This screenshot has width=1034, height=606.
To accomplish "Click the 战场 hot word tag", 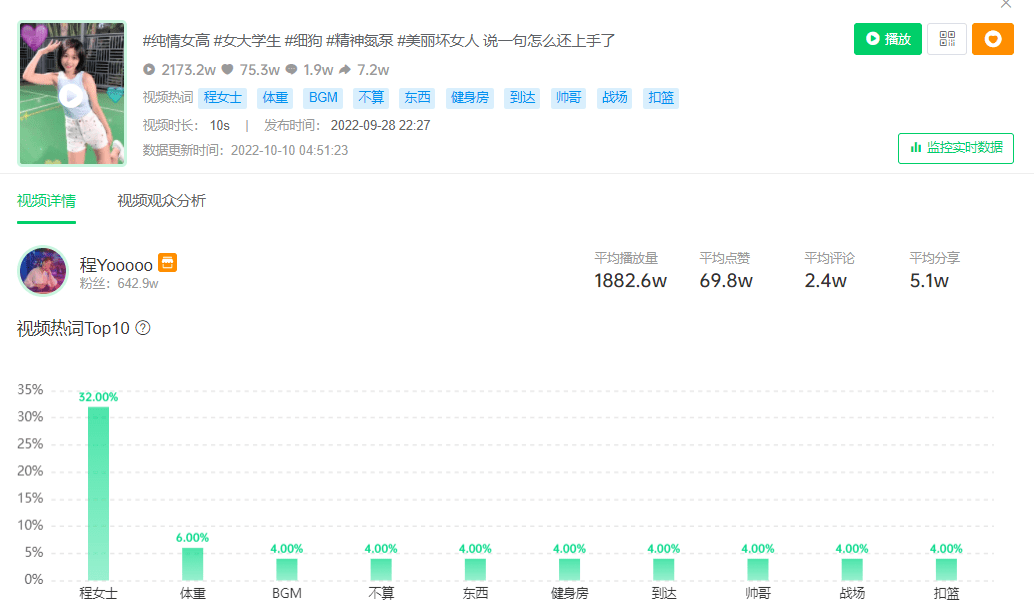I will click(x=614, y=98).
